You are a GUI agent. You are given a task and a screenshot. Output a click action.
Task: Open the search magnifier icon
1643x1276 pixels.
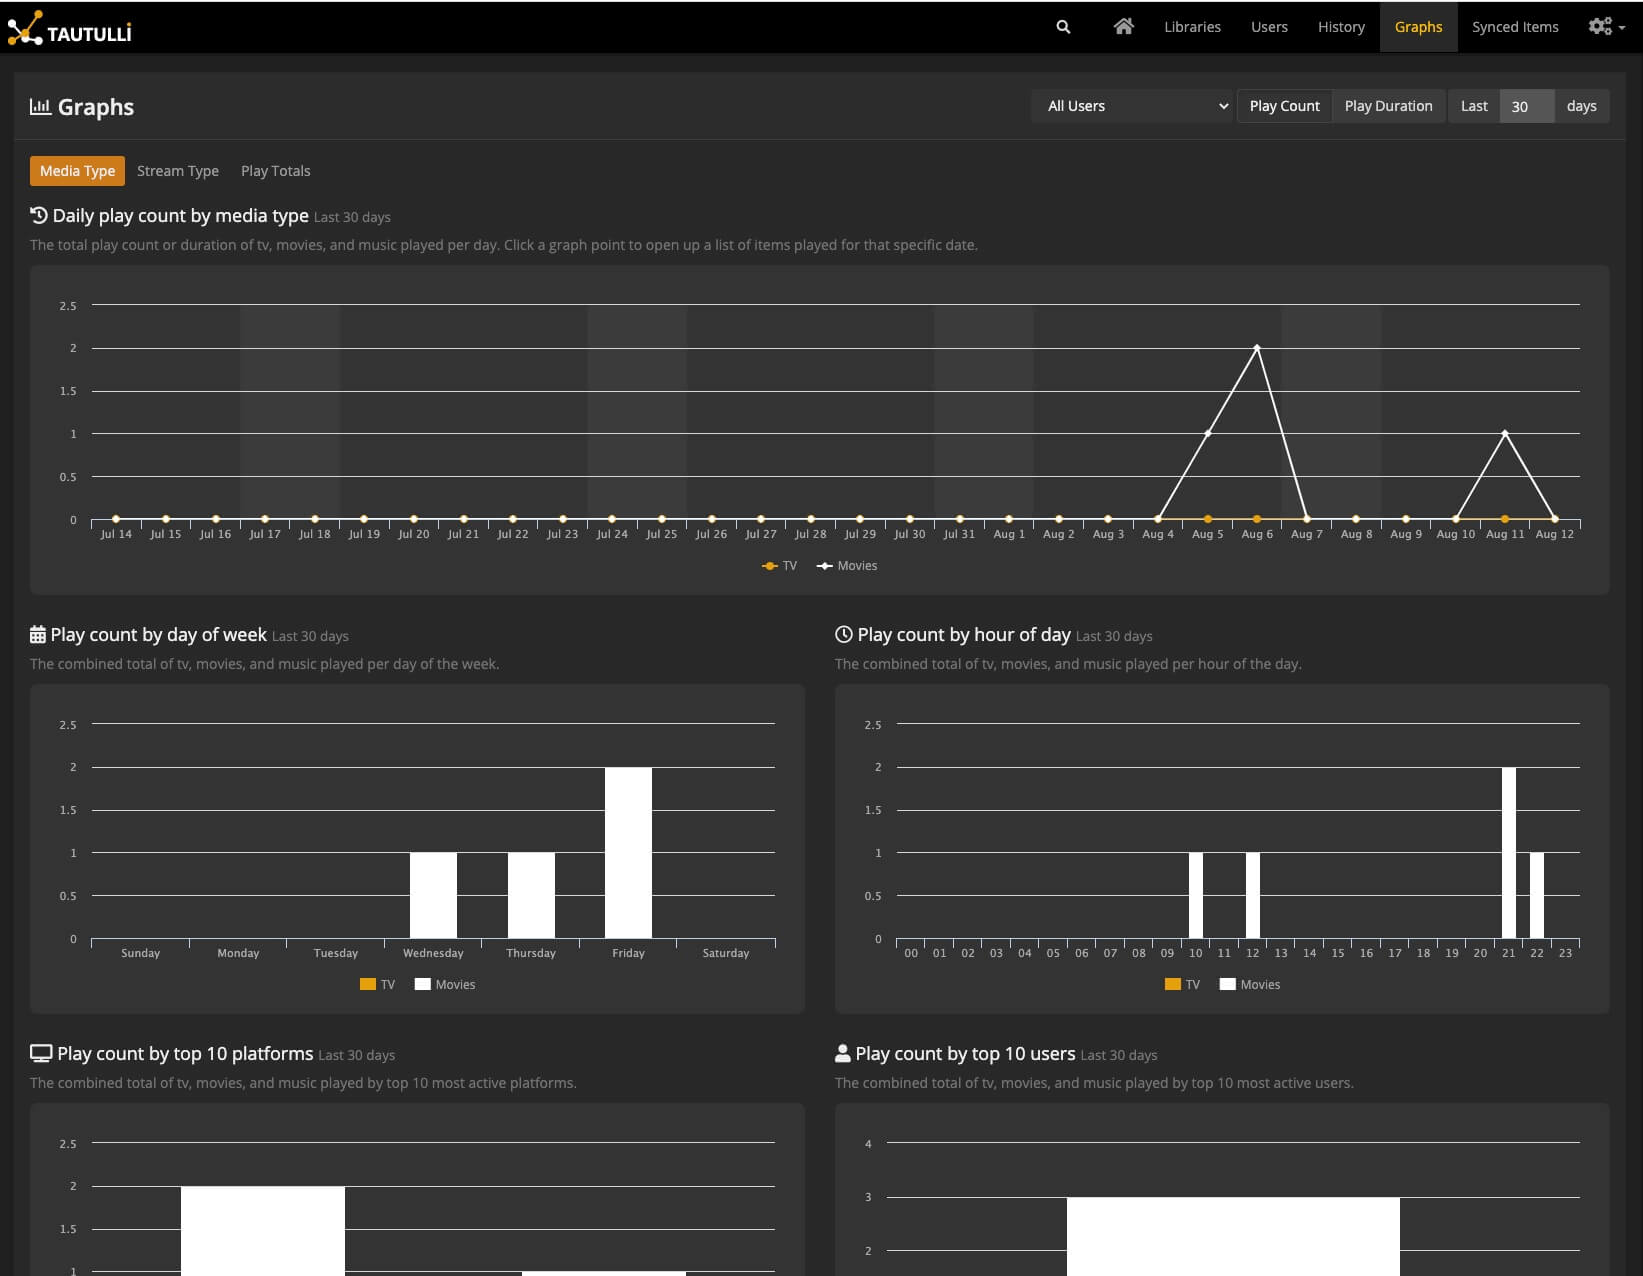1063,27
